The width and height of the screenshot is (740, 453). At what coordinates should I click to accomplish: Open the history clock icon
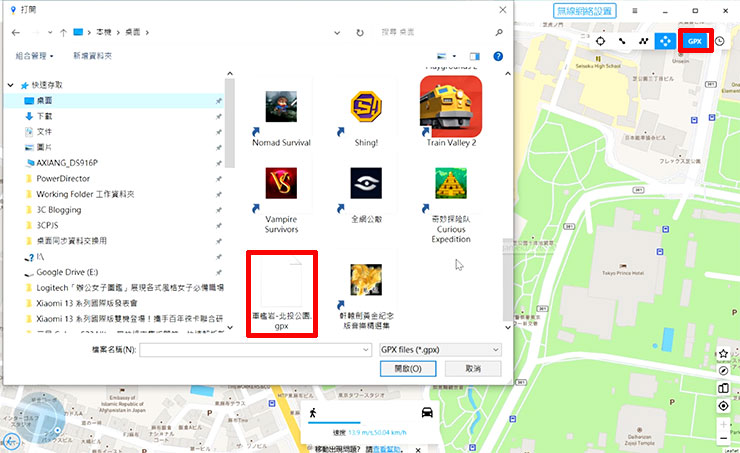click(x=720, y=41)
